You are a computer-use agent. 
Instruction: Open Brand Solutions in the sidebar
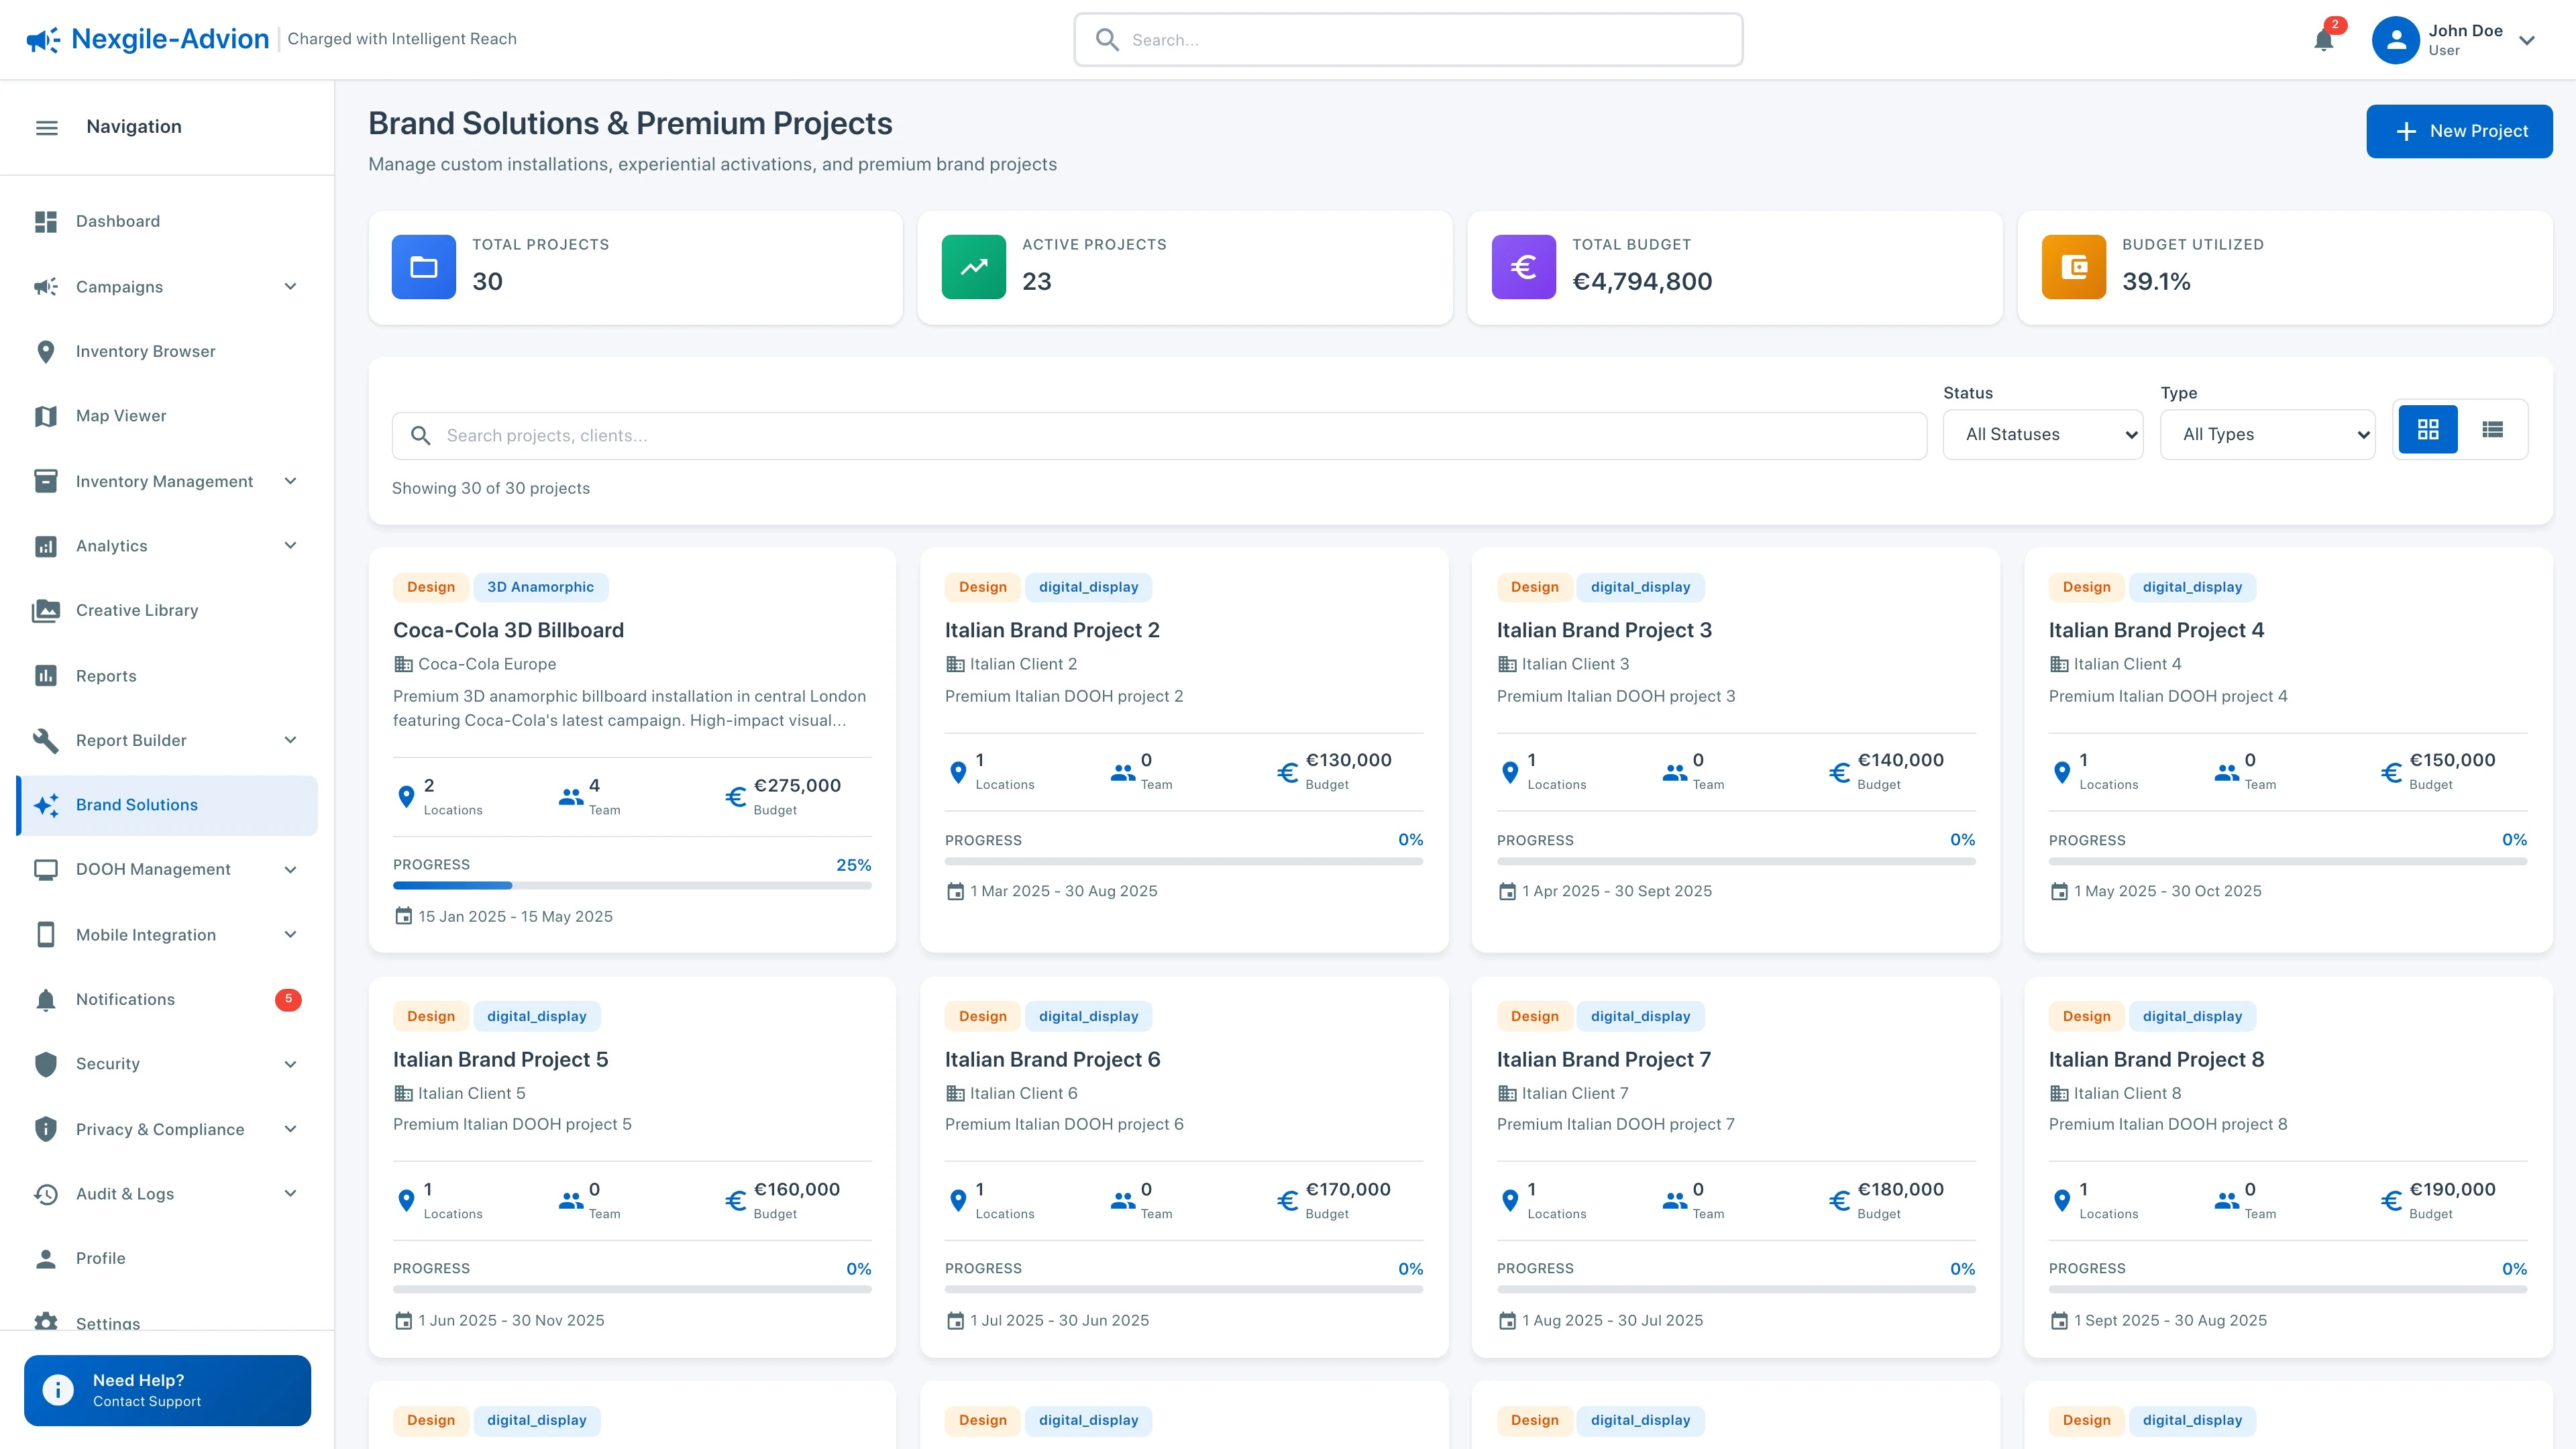click(136, 804)
